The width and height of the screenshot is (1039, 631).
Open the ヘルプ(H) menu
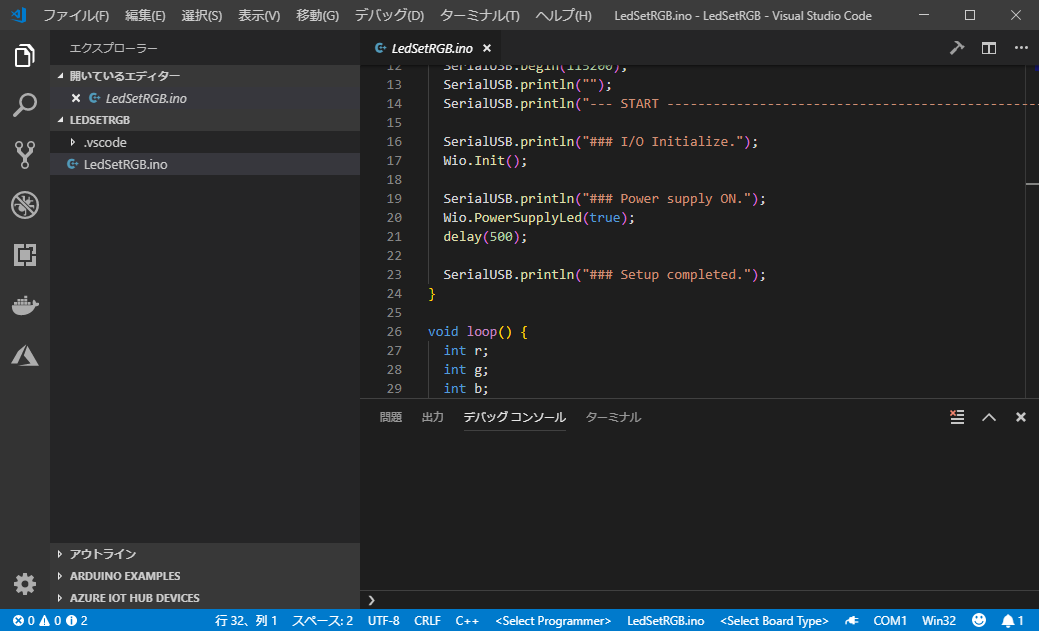563,15
